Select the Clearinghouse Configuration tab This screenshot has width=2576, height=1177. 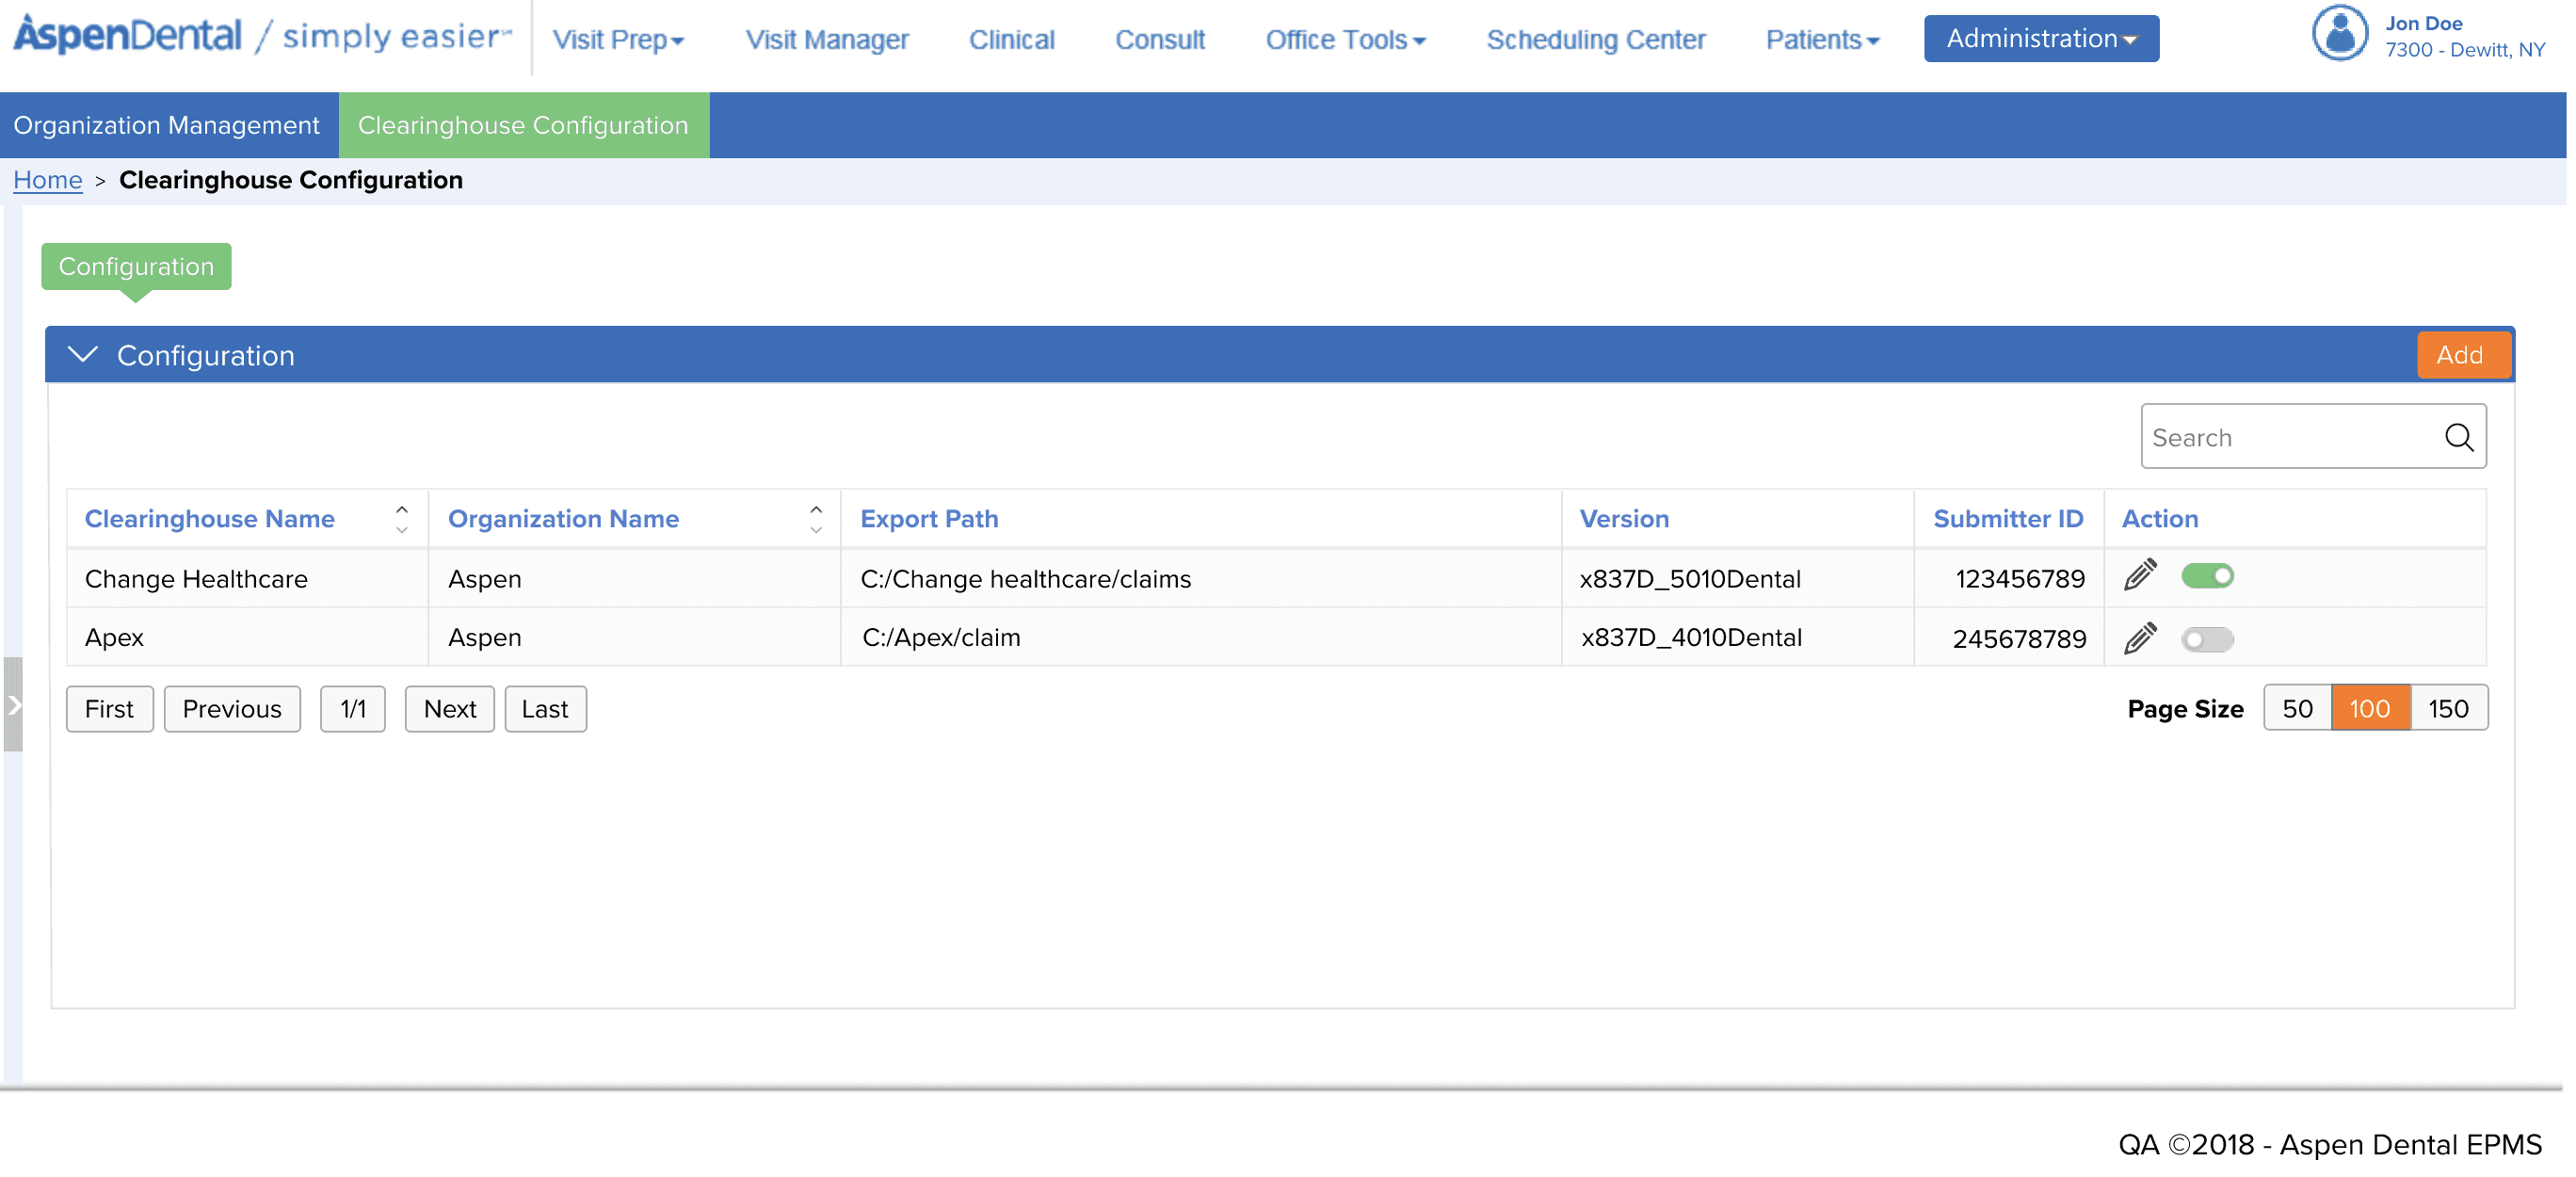523,125
